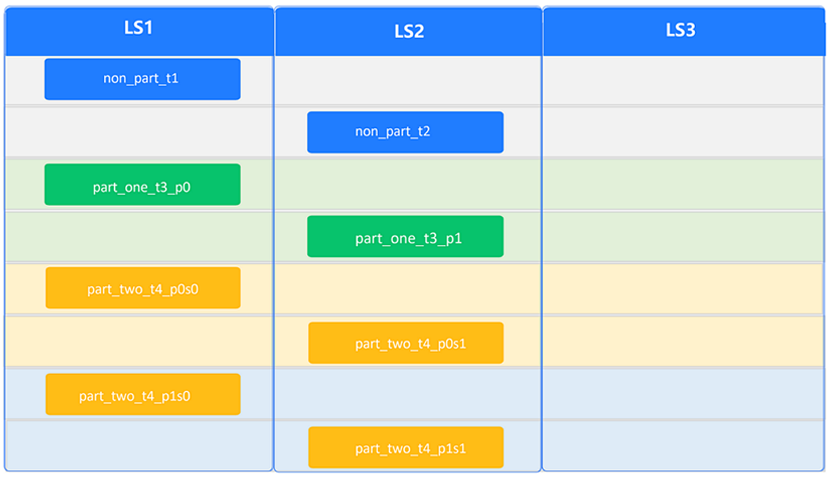Select the non_part_t2 blue block
Viewport: 830px width, 478px height.
pyautogui.click(x=405, y=132)
